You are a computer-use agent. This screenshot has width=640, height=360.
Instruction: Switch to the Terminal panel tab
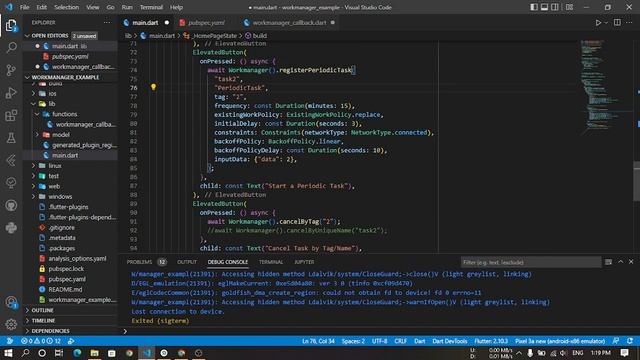pyautogui.click(x=271, y=262)
